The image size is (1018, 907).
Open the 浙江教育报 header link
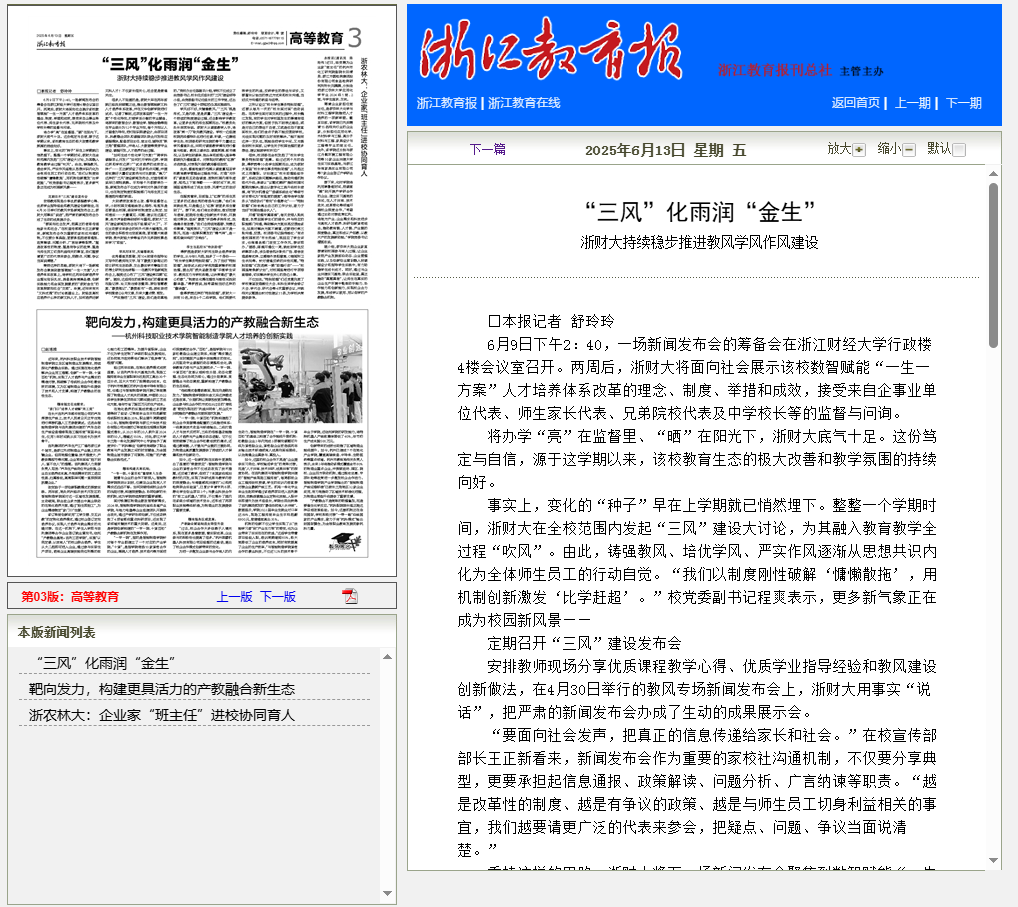click(447, 103)
